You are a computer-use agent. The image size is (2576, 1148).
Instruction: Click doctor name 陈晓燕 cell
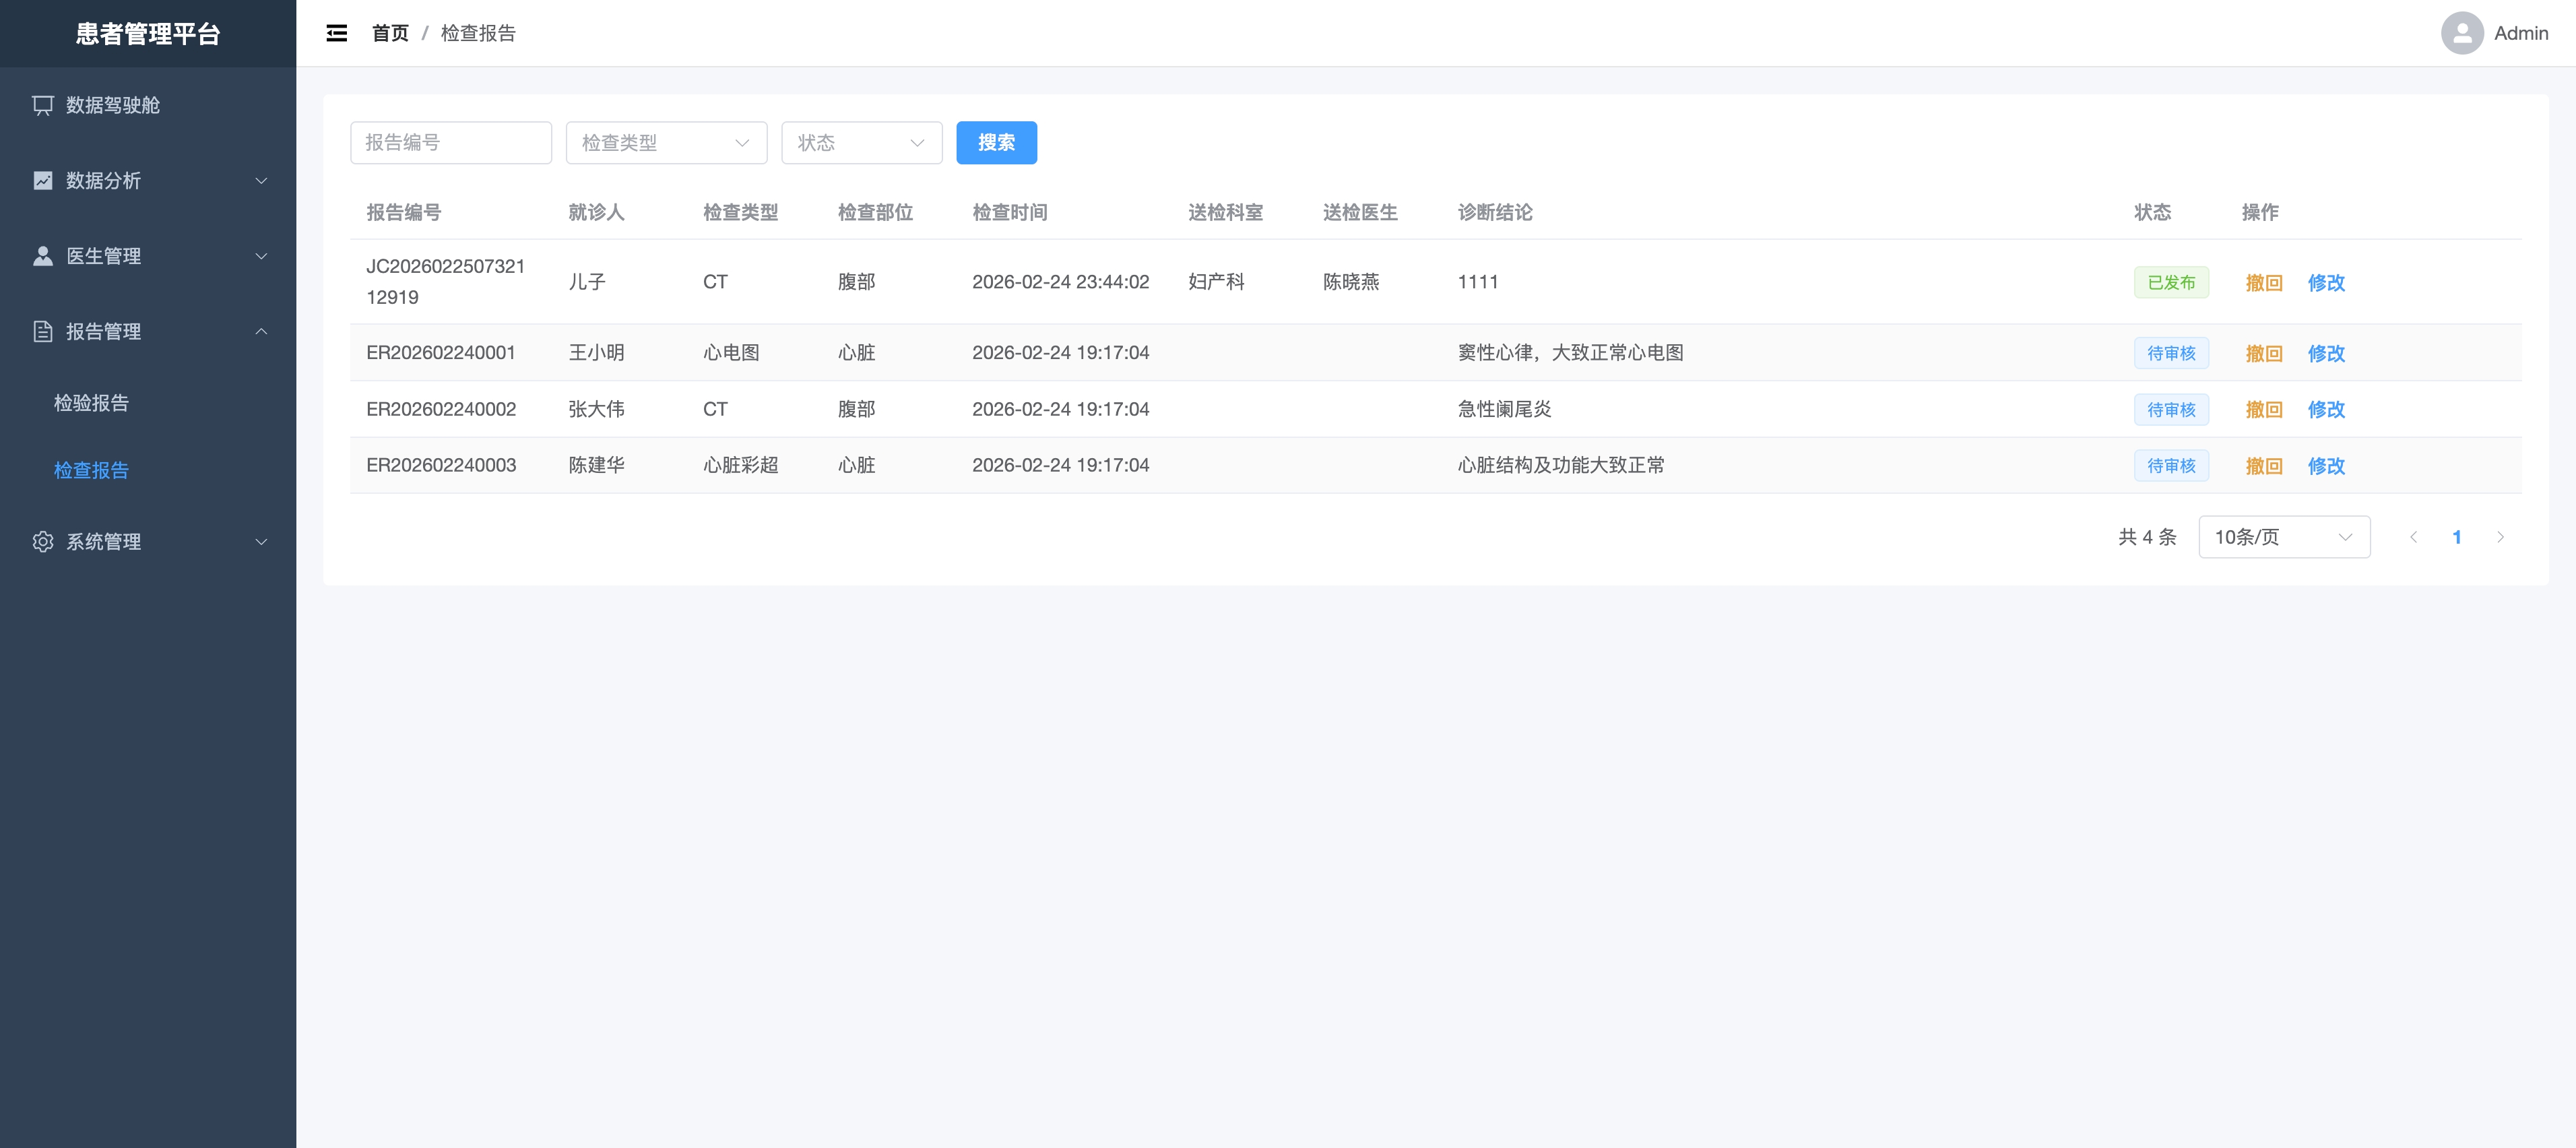(x=1351, y=282)
